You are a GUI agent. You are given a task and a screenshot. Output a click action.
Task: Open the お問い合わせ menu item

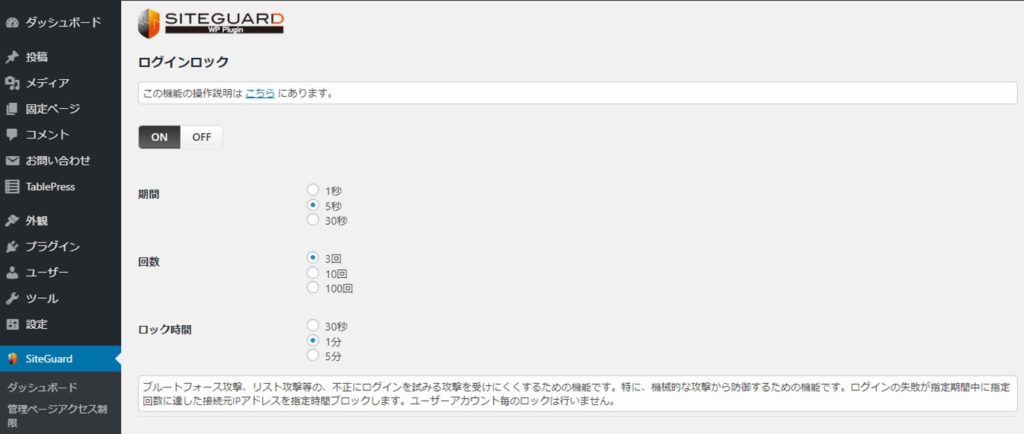[60, 161]
